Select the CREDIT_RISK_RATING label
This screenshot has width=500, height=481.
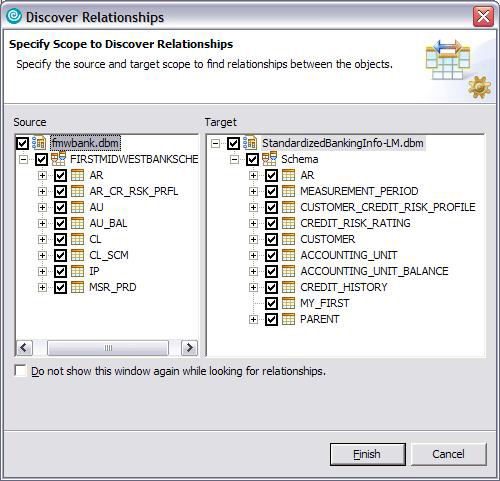355,223
